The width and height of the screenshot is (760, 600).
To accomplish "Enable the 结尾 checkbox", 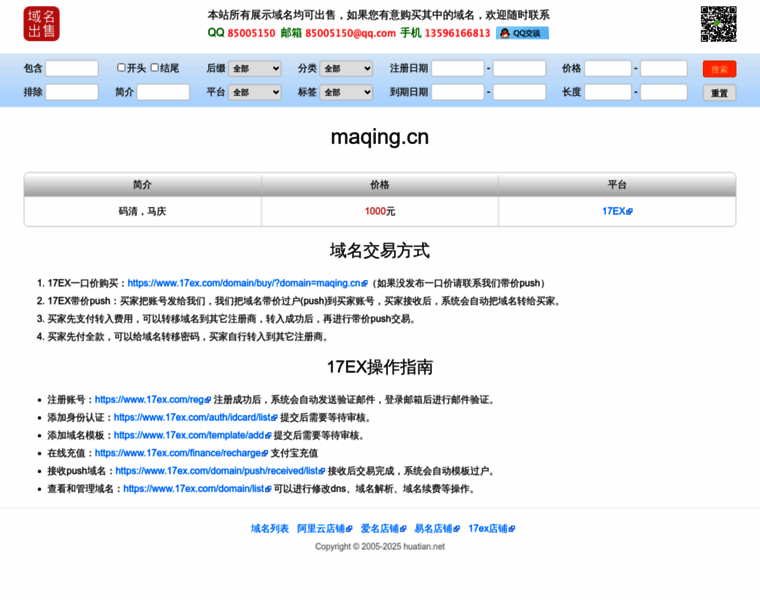I will (155, 68).
